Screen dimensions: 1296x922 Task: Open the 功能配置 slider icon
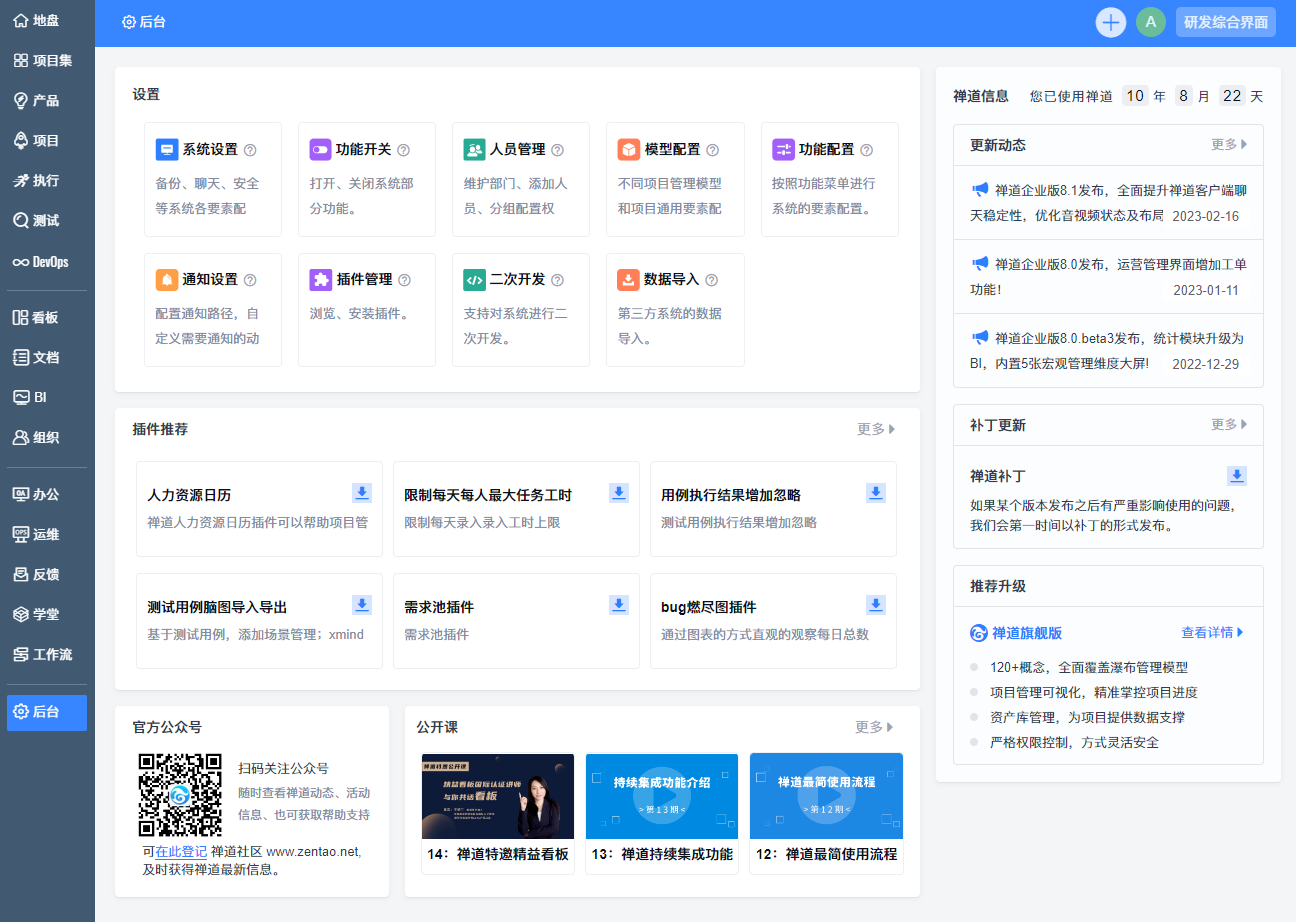[x=784, y=150]
